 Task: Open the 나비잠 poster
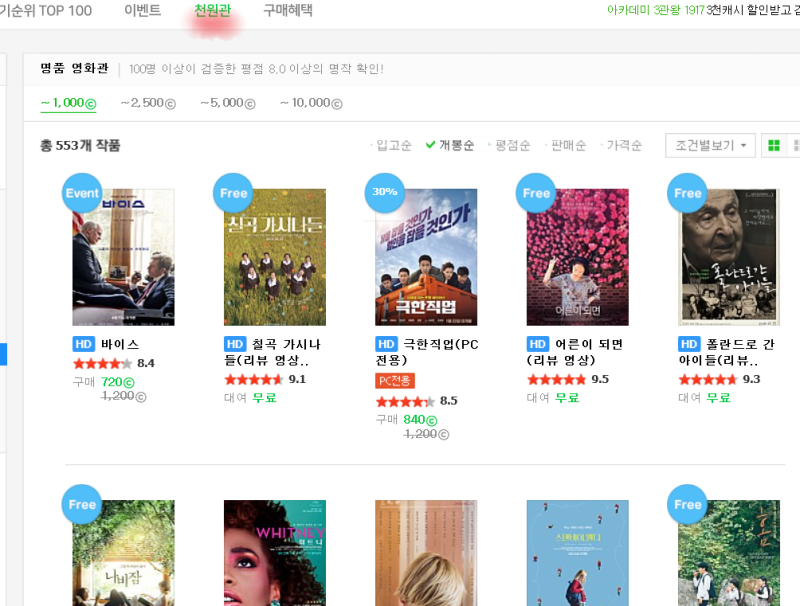click(123, 553)
